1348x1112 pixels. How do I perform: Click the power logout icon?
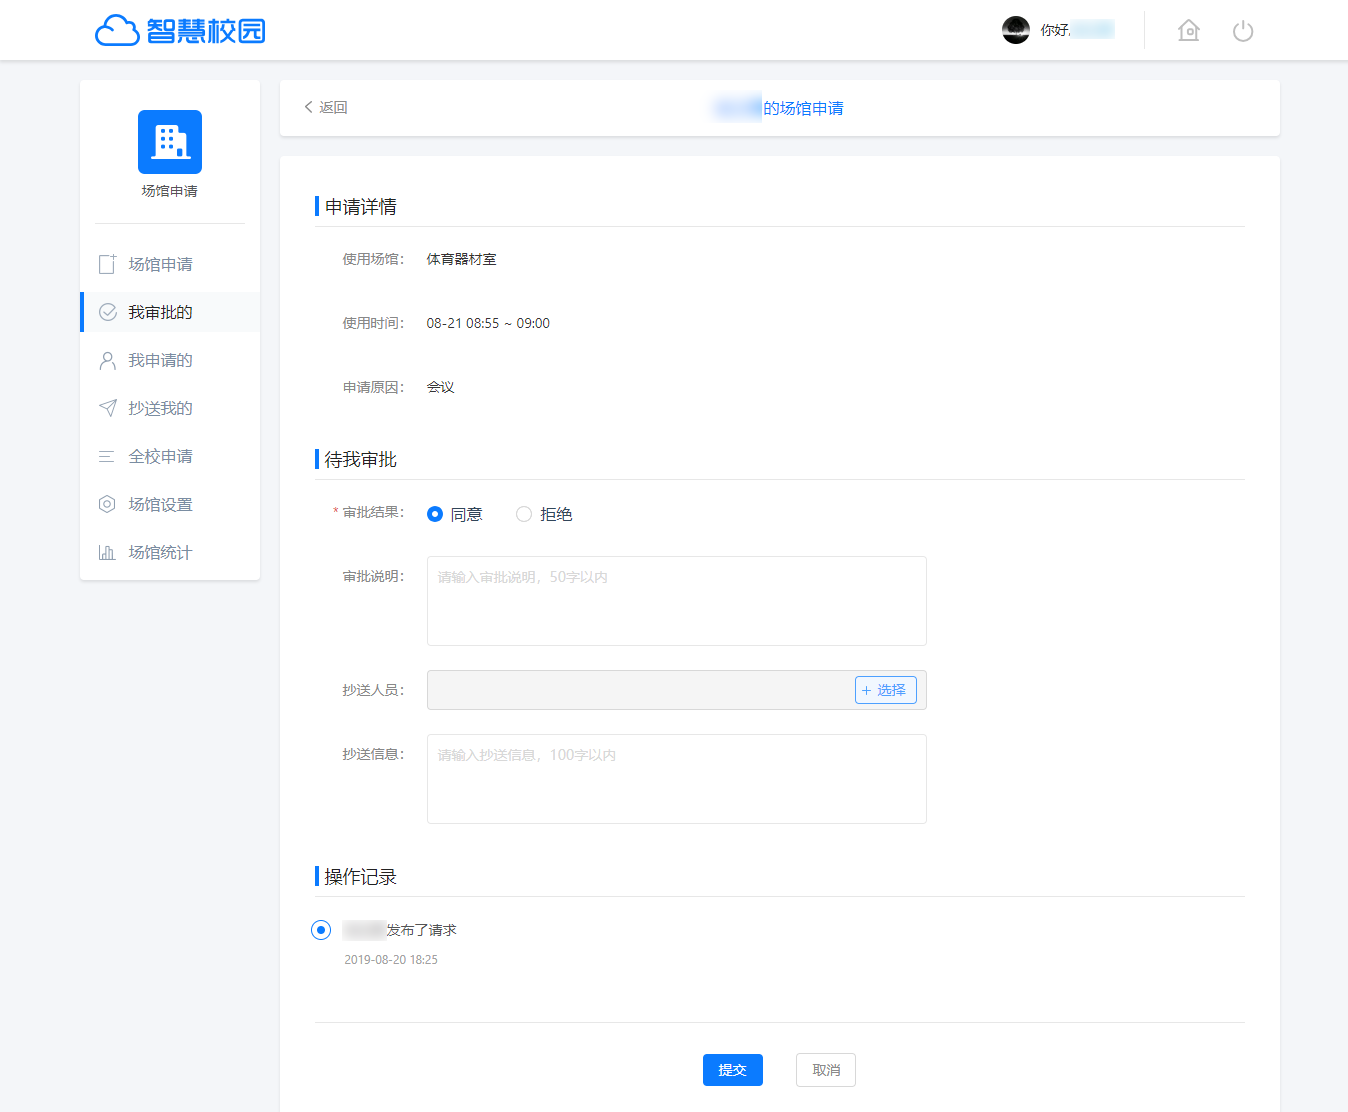pos(1243,31)
